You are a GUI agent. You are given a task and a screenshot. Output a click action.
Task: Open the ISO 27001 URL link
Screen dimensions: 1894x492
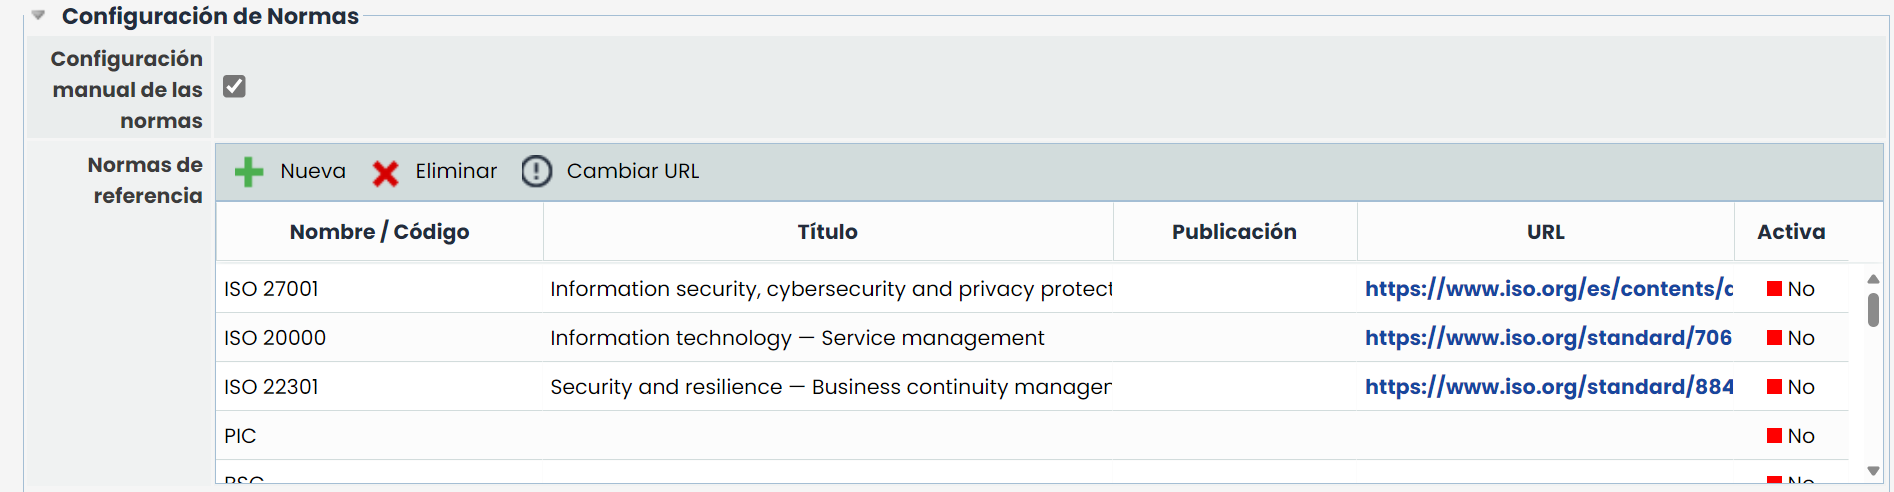[x=1548, y=289]
